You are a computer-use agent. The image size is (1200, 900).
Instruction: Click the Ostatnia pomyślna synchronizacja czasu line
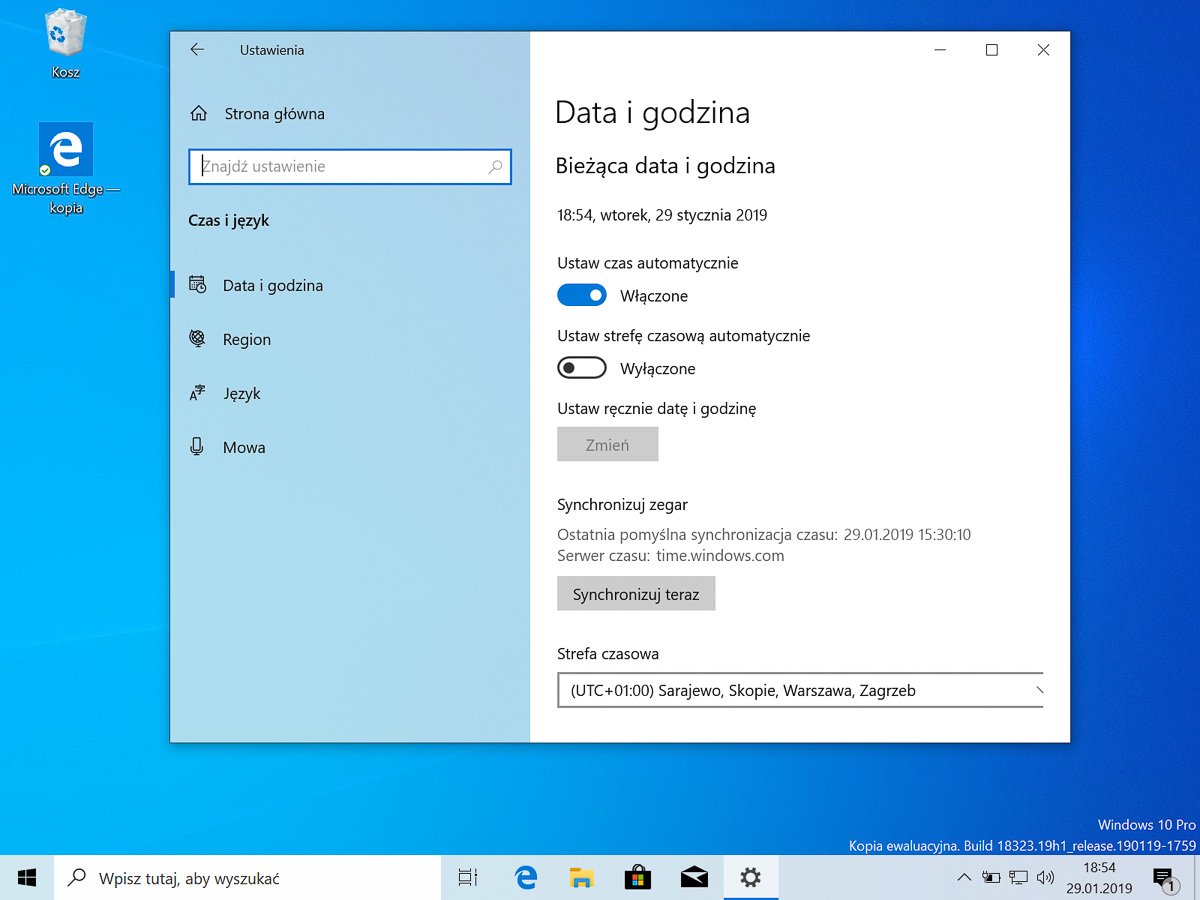[764, 535]
